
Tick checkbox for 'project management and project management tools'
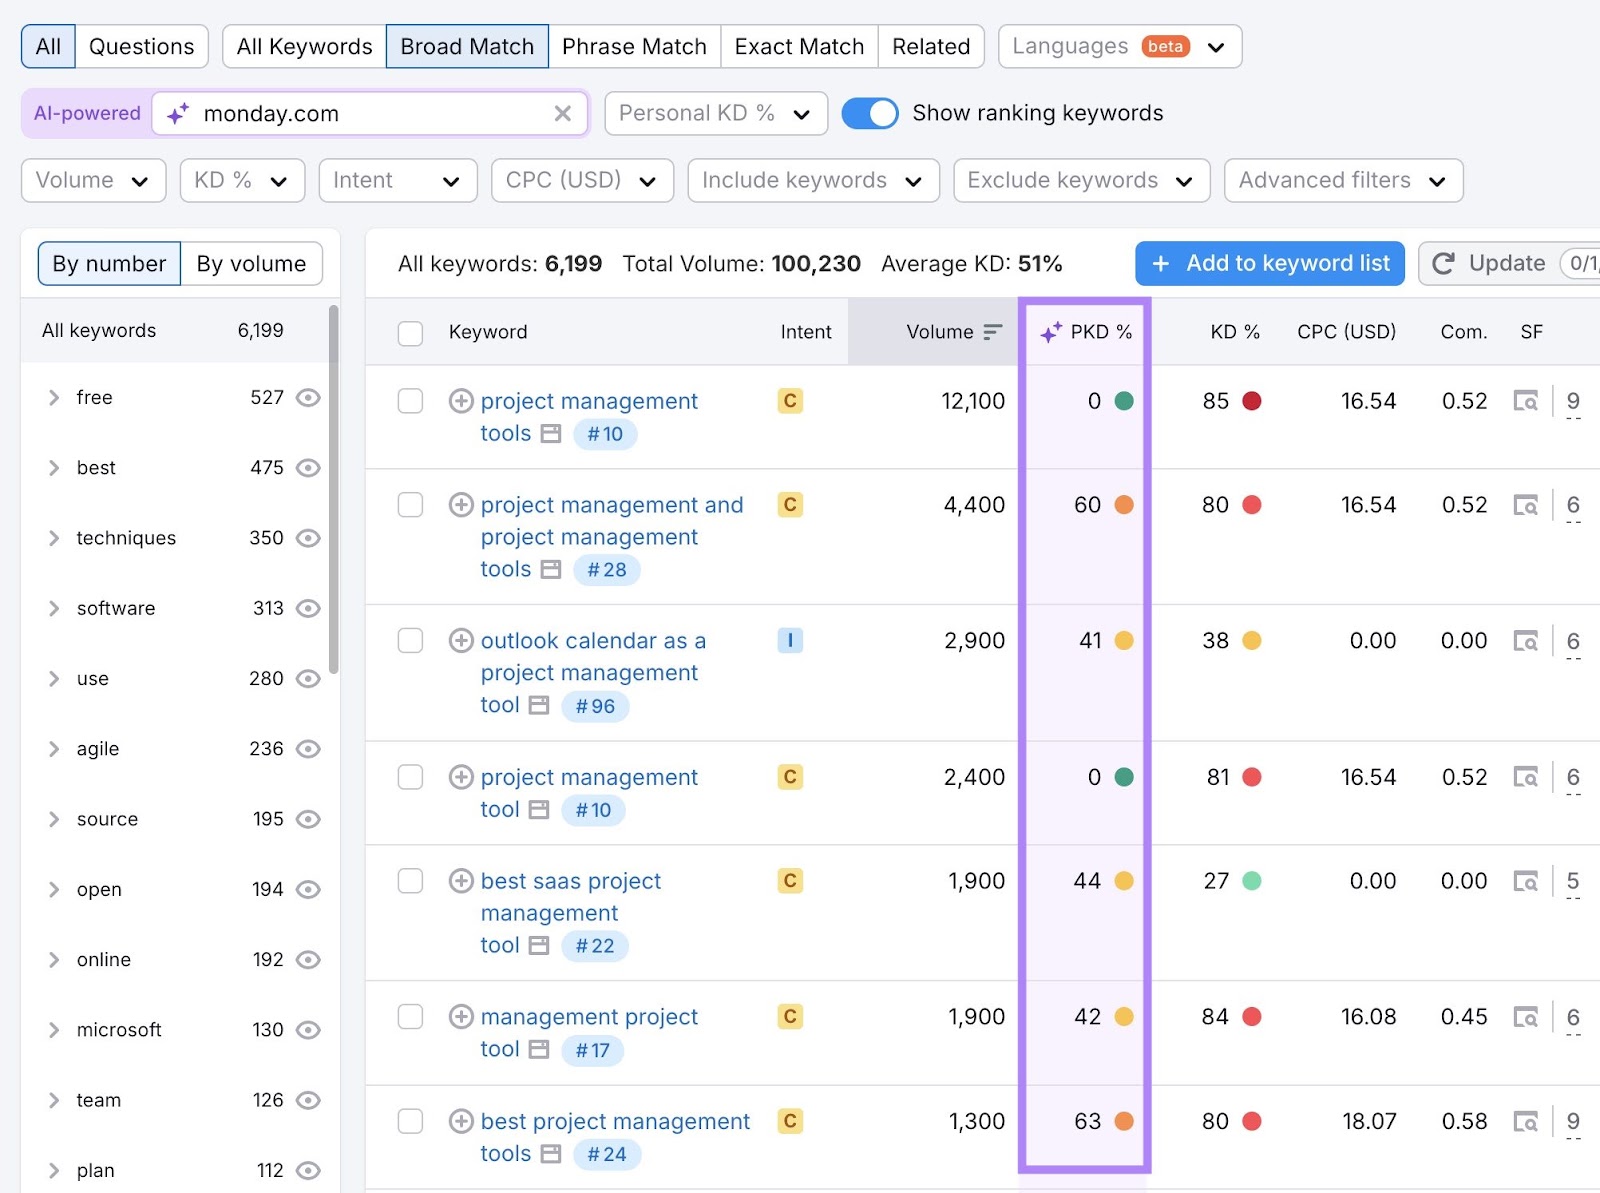410,505
